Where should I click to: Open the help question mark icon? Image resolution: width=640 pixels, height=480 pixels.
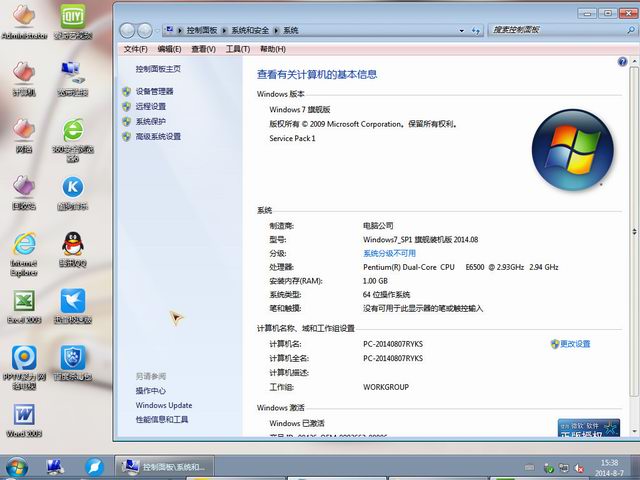pyautogui.click(x=622, y=62)
